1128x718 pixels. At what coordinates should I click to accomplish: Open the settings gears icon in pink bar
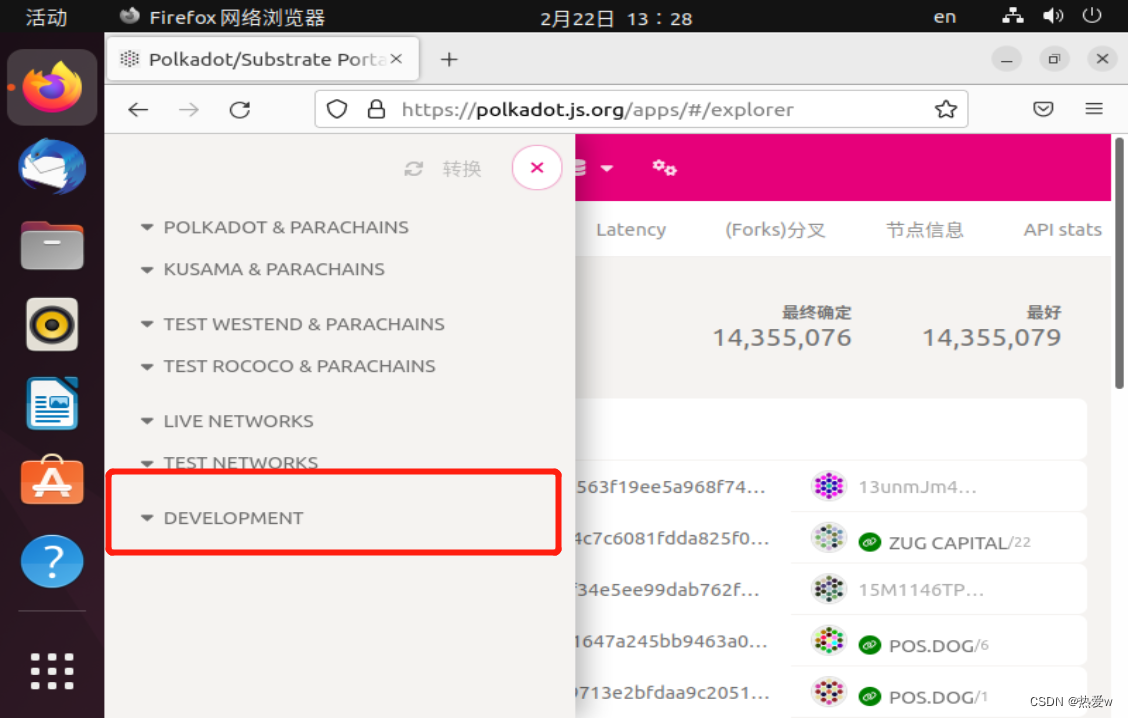point(664,168)
